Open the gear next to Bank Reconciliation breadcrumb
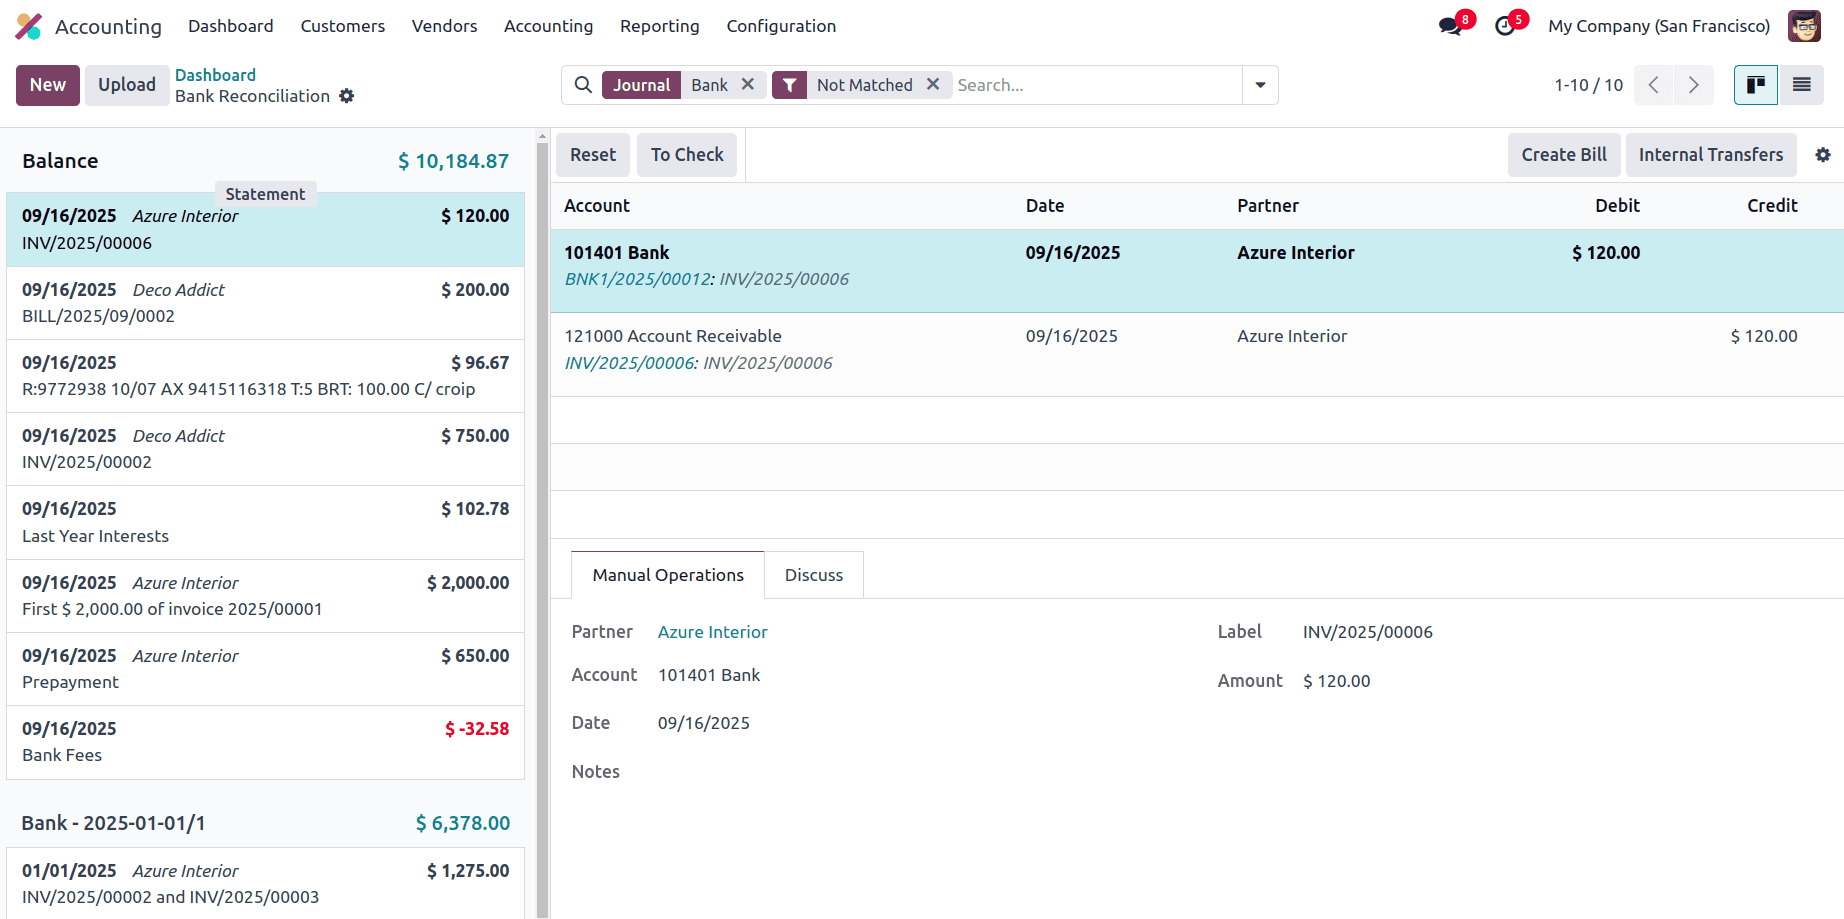1844x919 pixels. pyautogui.click(x=347, y=96)
